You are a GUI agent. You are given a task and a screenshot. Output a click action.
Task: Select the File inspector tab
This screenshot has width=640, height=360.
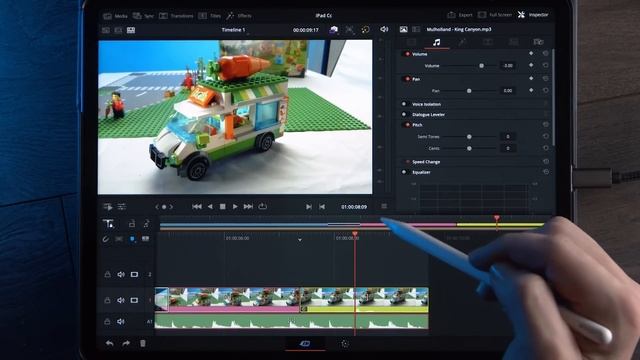[x=538, y=42]
